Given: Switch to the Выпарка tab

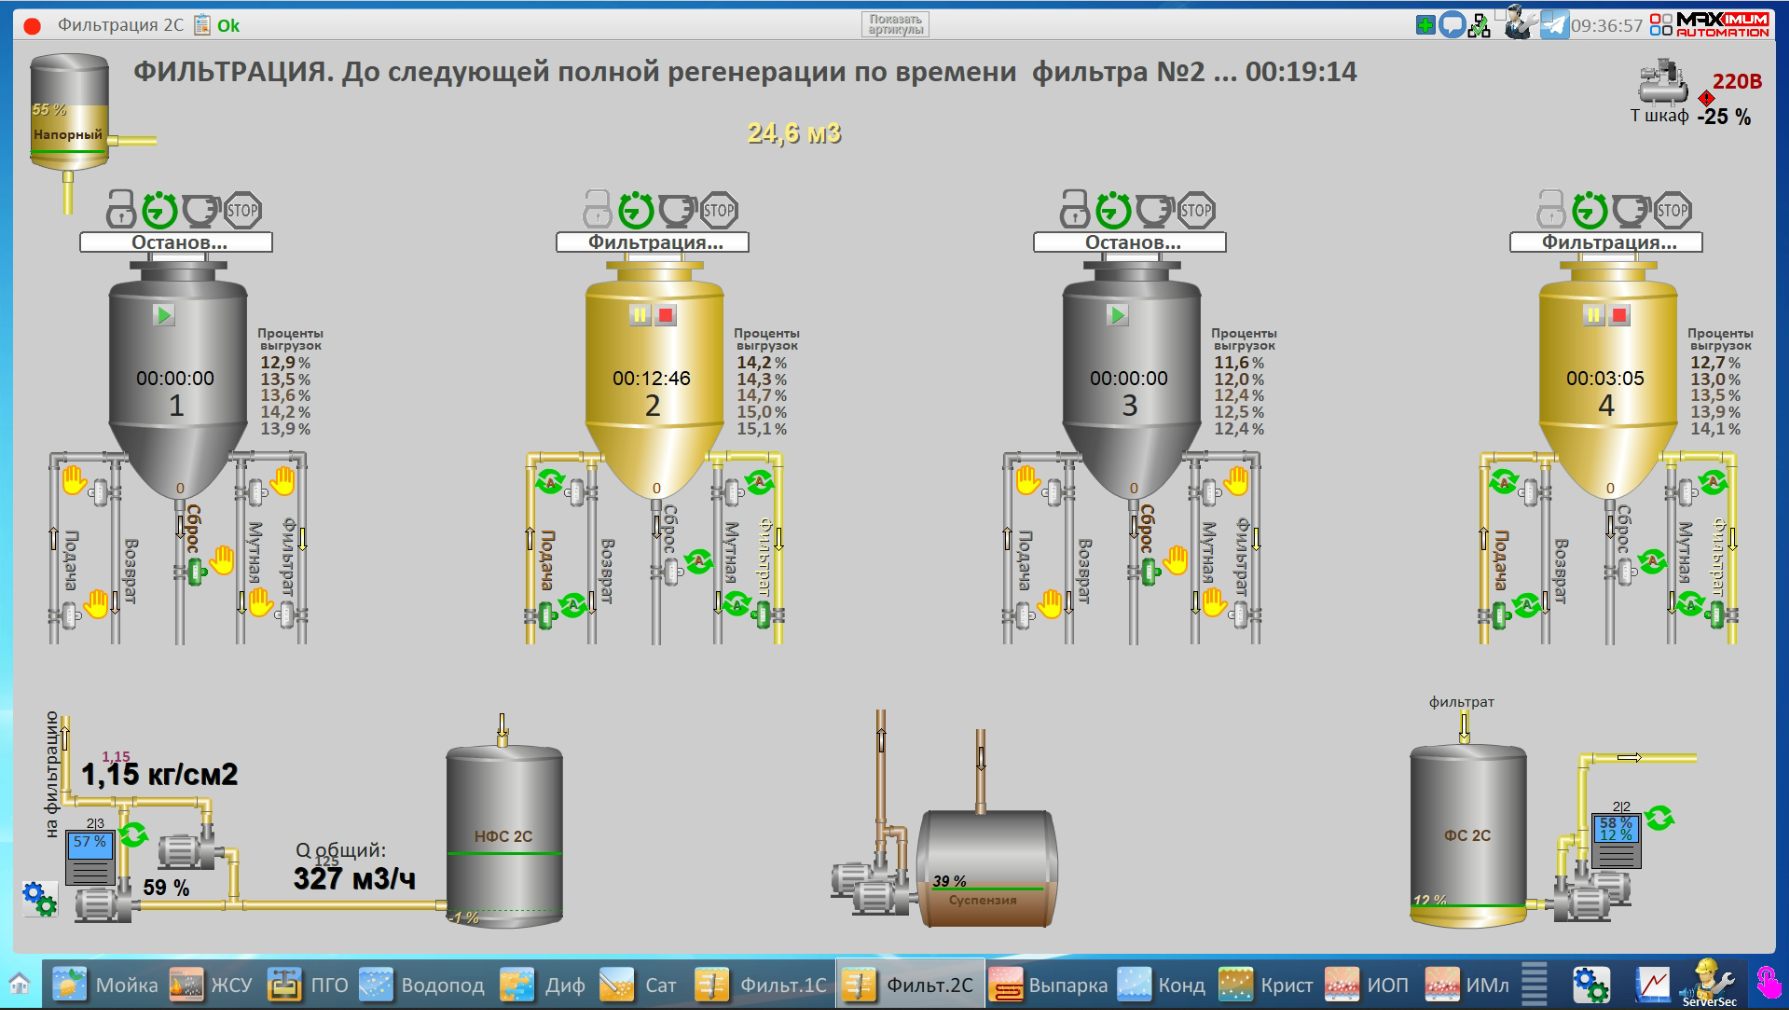Looking at the screenshot, I should [1049, 985].
